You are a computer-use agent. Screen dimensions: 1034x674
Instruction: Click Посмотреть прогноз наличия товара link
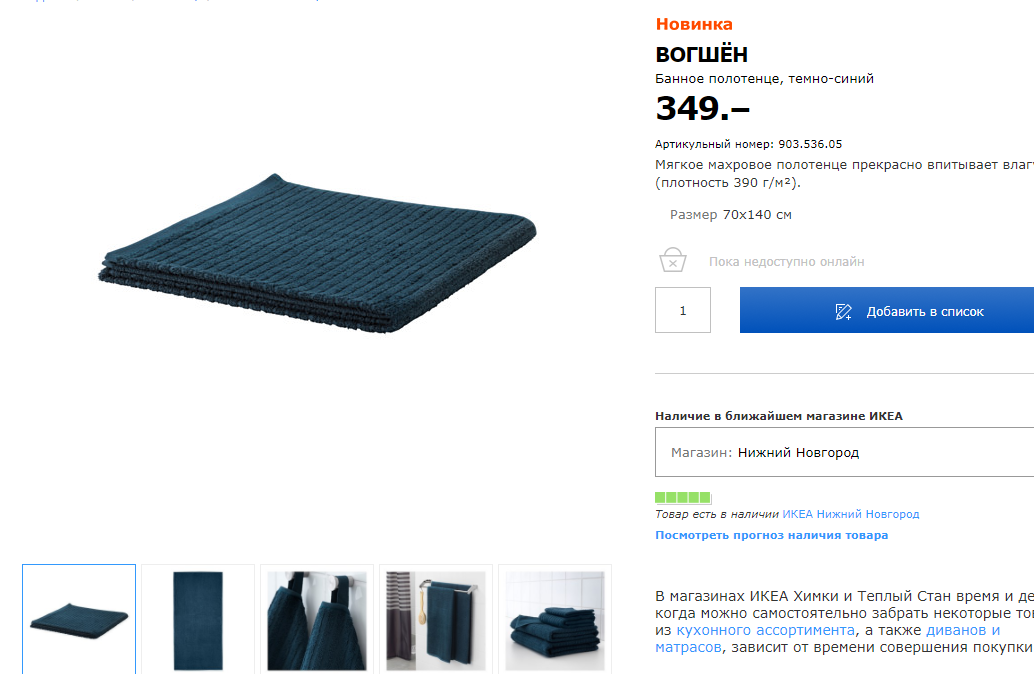772,535
